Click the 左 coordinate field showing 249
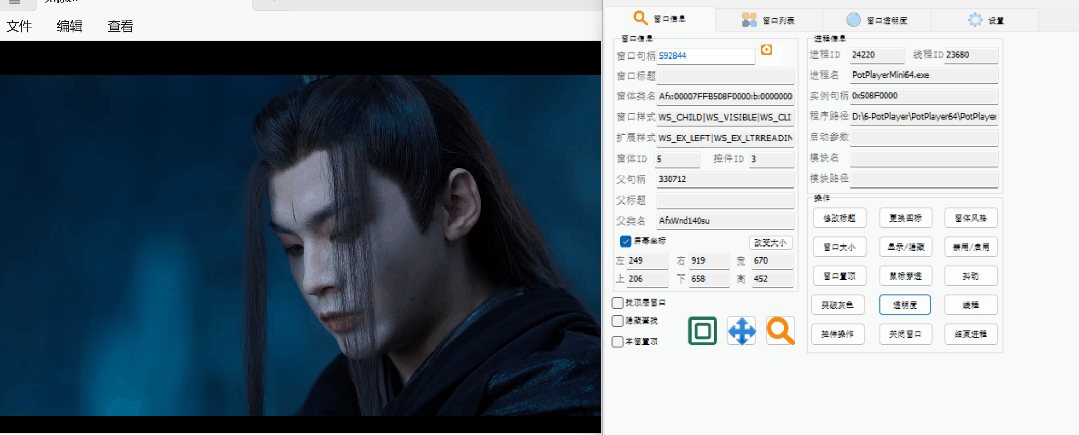This screenshot has height=435, width=1079. pyautogui.click(x=648, y=261)
